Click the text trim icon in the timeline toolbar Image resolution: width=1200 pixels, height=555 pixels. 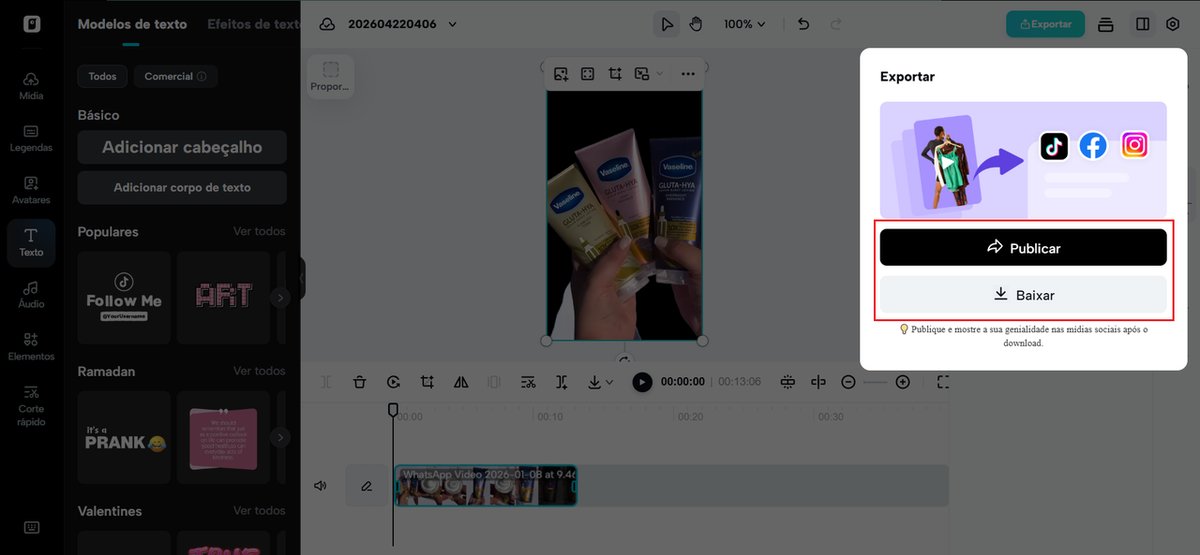(x=529, y=382)
